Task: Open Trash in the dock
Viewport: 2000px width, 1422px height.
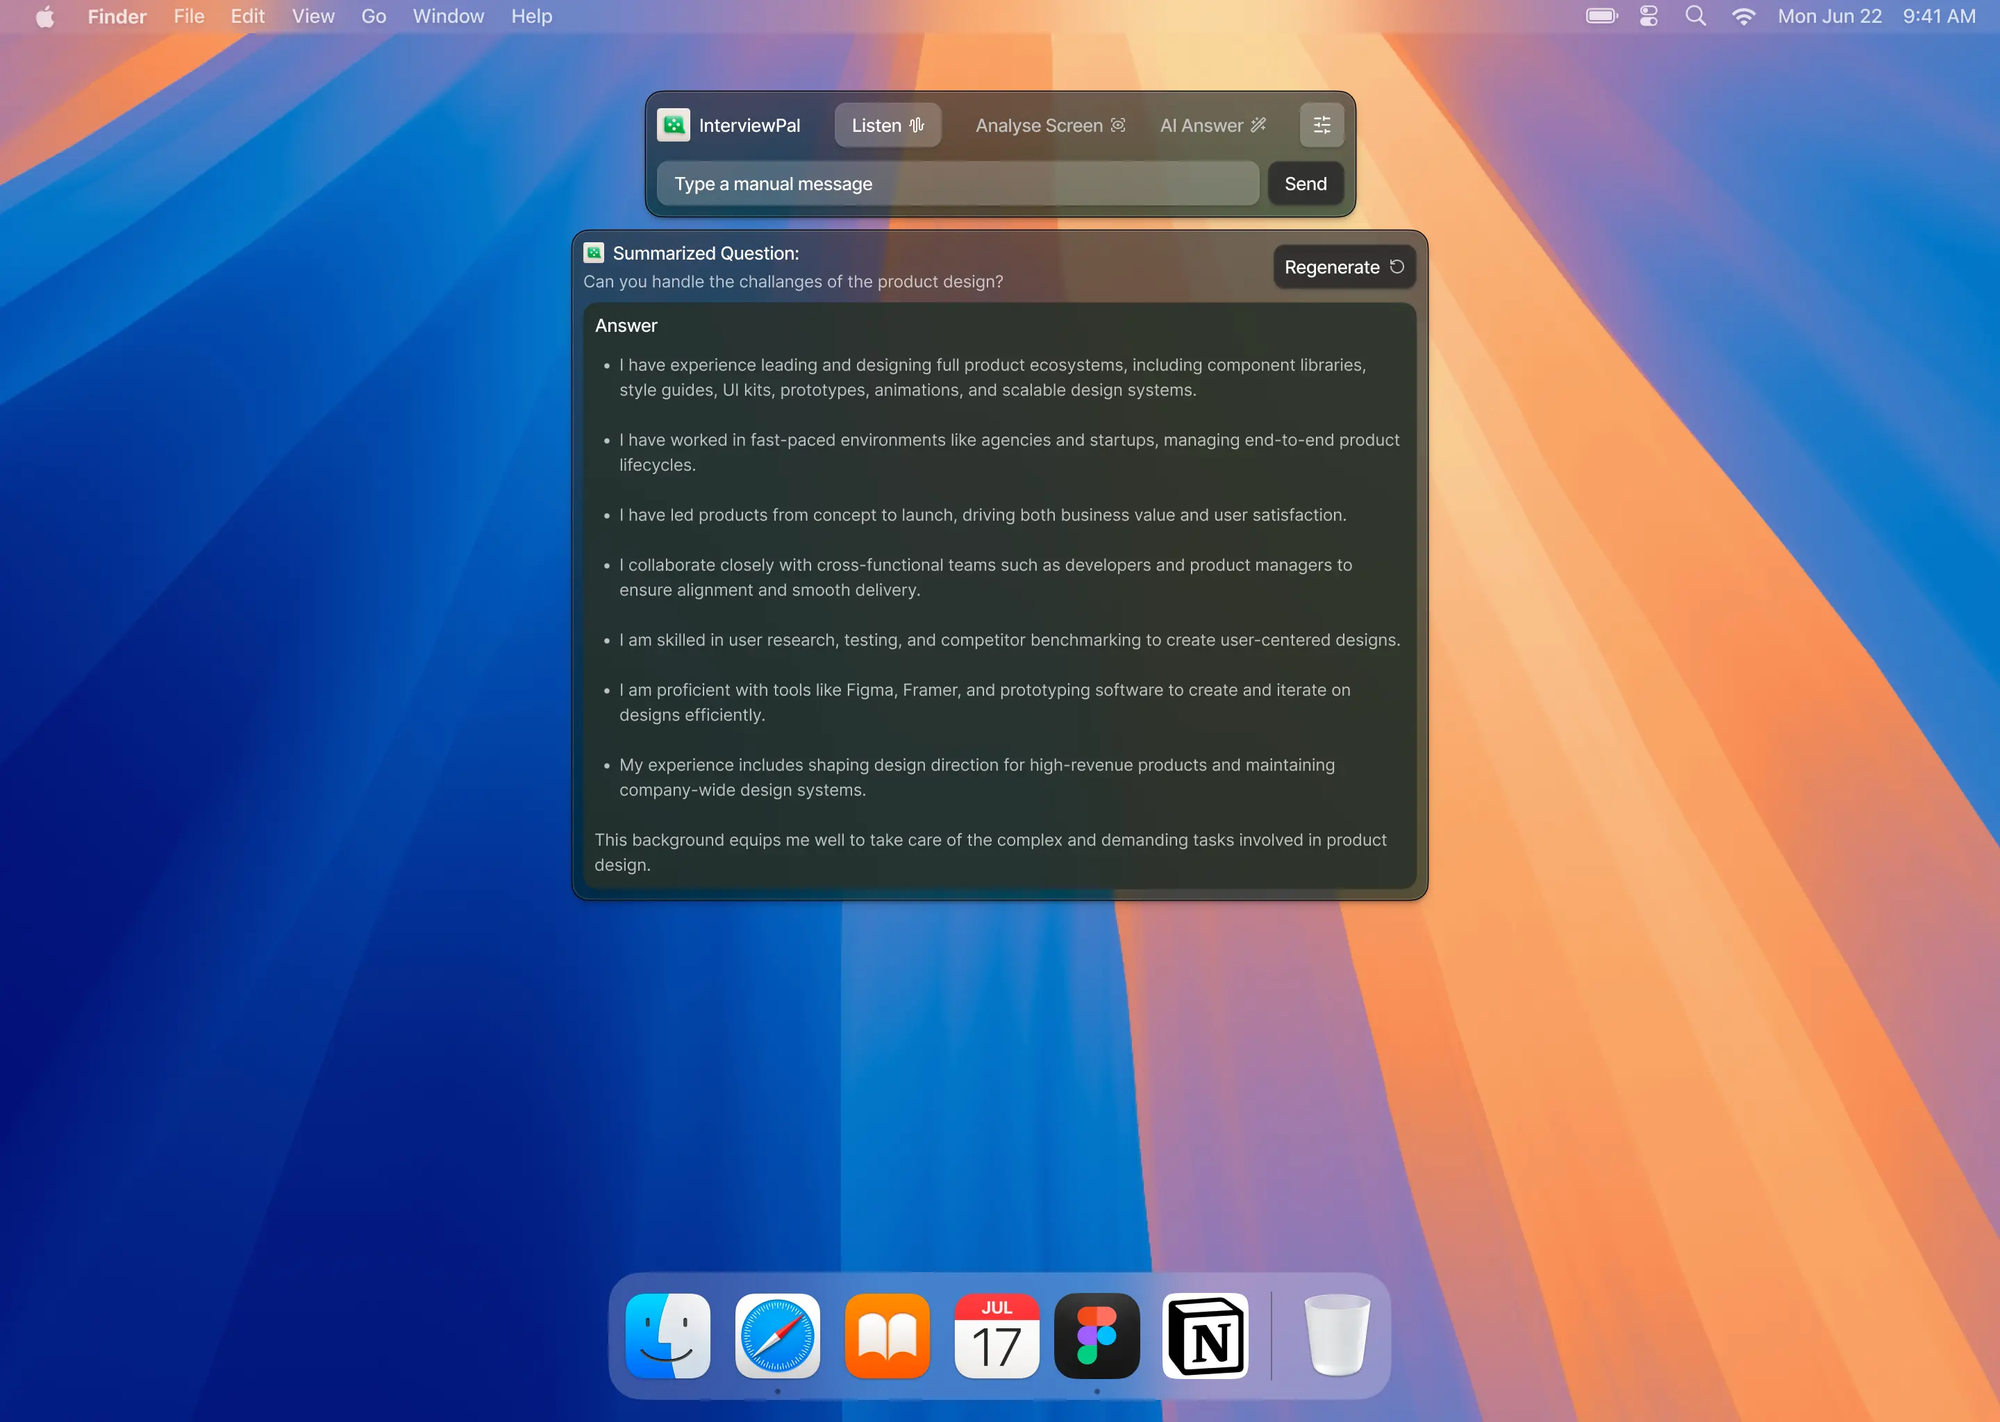Action: click(1336, 1336)
